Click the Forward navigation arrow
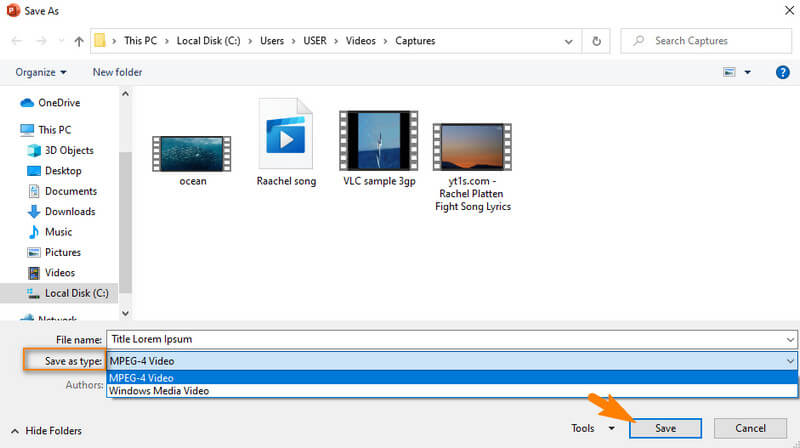Image resolution: width=800 pixels, height=448 pixels. coord(42,41)
